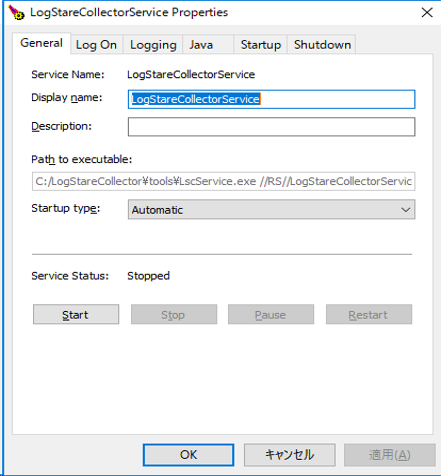Open the Automatic startup type combo box
The width and height of the screenshot is (441, 476).
(x=271, y=209)
